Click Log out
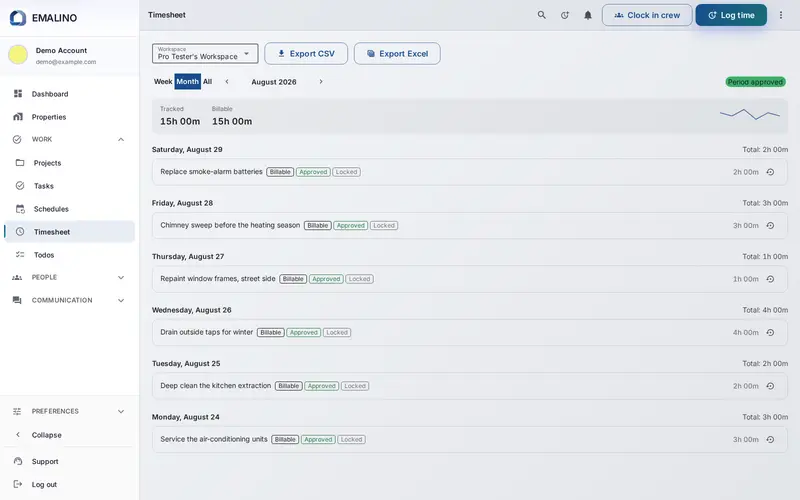The width and height of the screenshot is (800, 500). tap(69, 484)
